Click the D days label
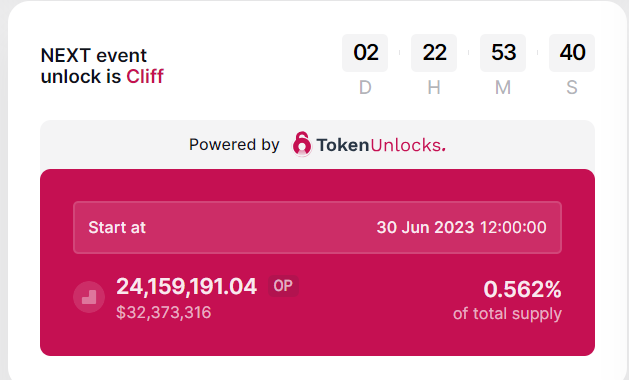629x380 pixels. tap(365, 87)
